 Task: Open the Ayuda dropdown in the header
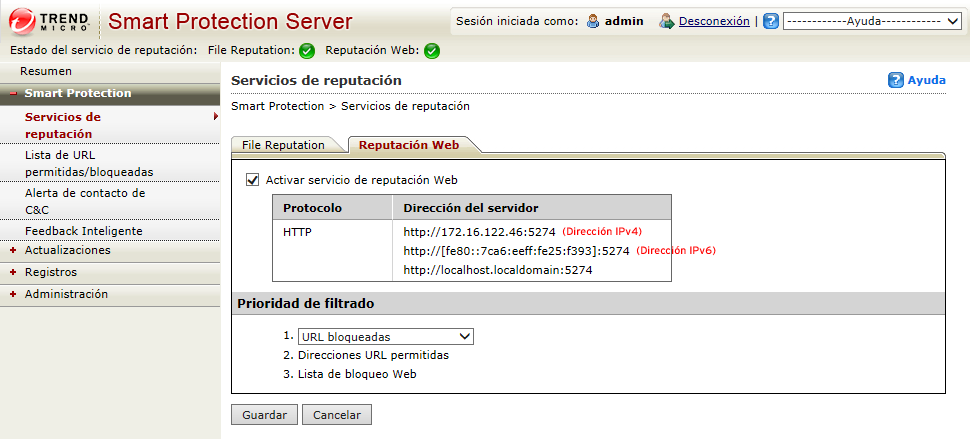[x=872, y=21]
